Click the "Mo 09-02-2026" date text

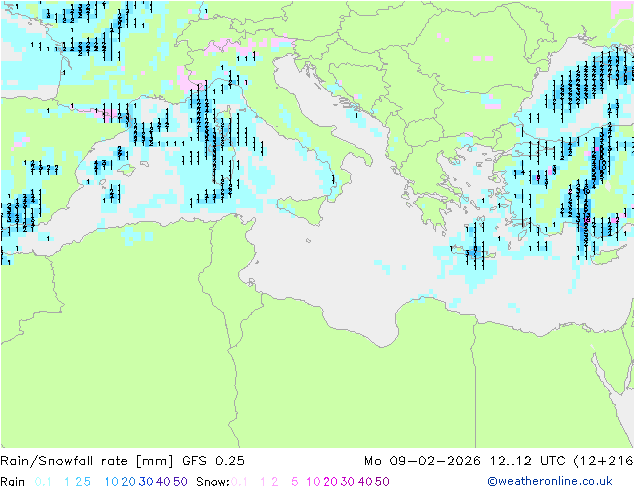click(x=422, y=461)
